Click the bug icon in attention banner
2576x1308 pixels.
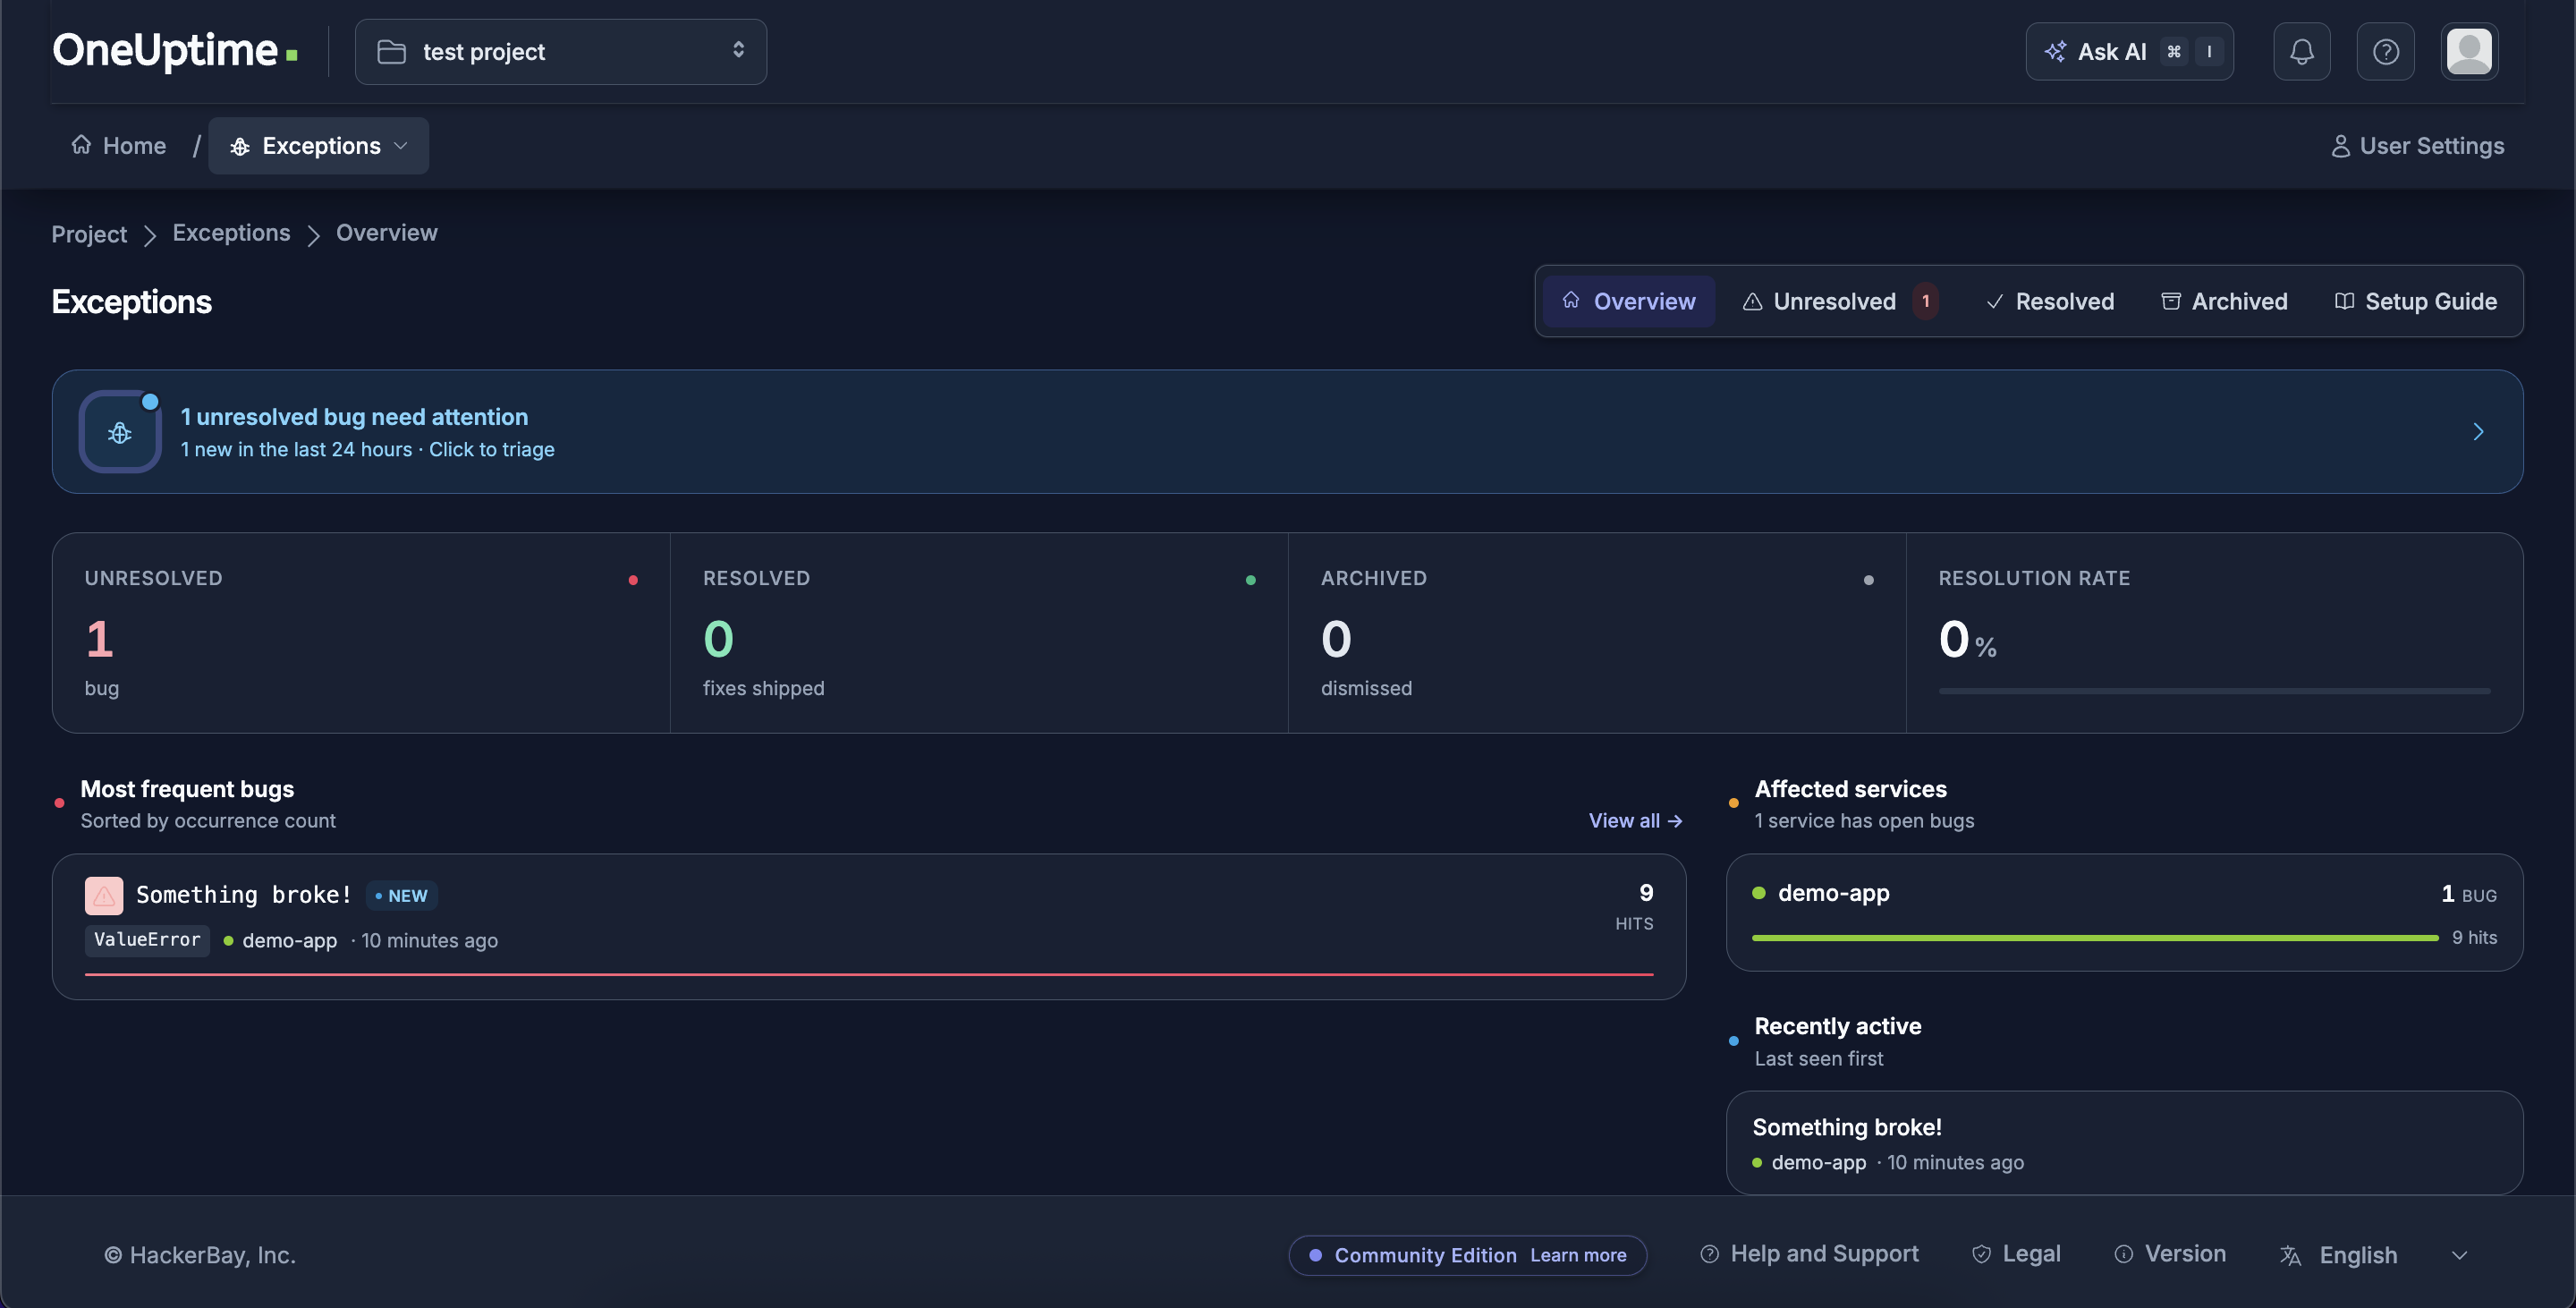[120, 432]
